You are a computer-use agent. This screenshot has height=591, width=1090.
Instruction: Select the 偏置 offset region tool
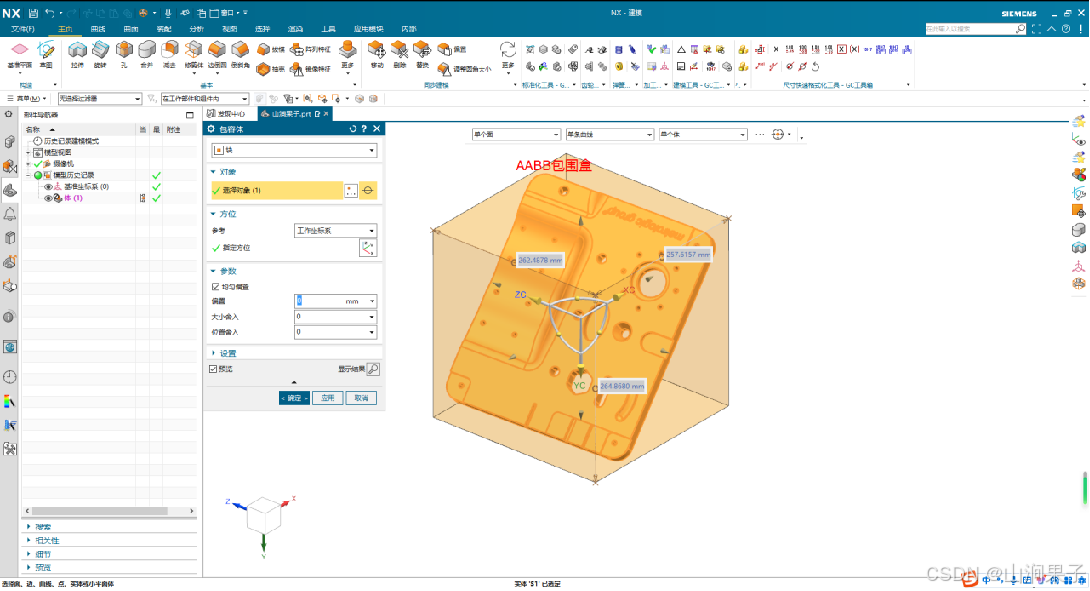tap(452, 49)
